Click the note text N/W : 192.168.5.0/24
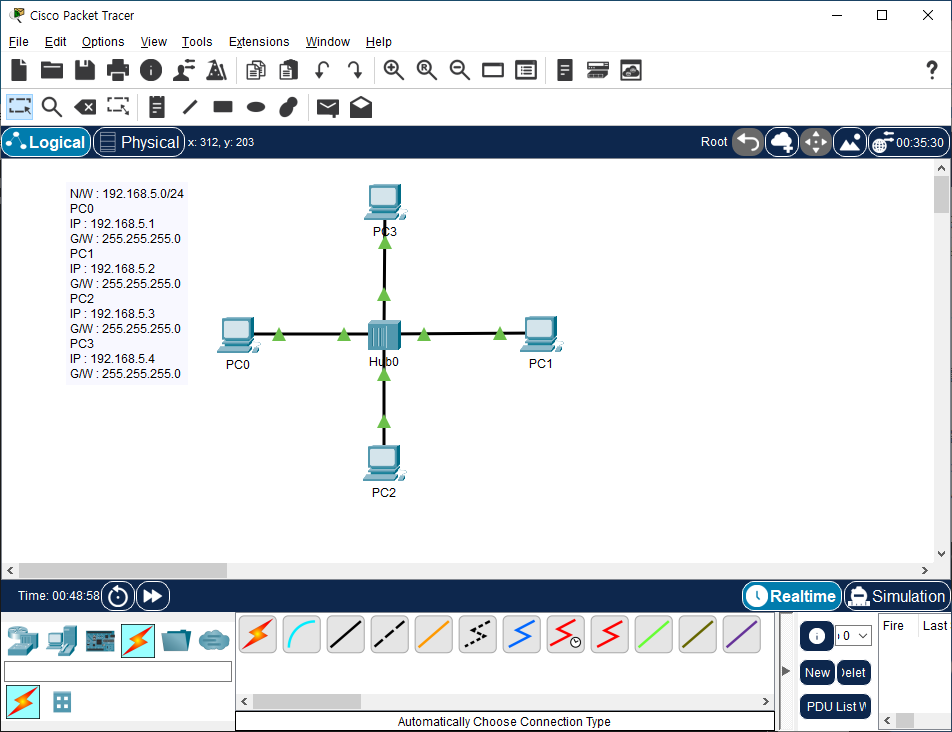This screenshot has height=732, width=952. pos(126,194)
